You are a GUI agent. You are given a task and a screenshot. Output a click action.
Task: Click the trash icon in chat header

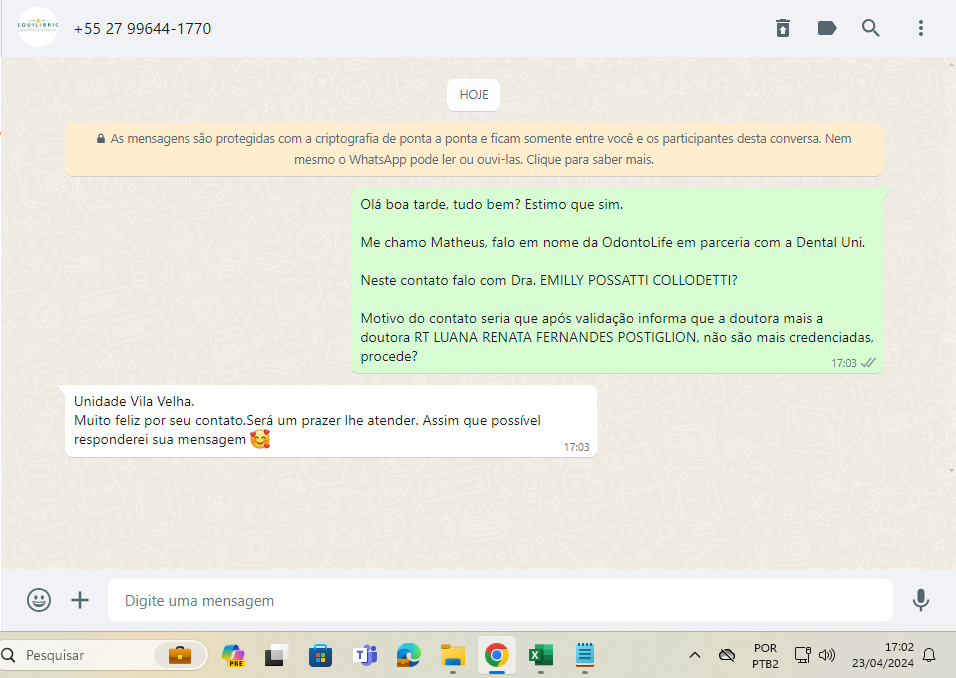tap(783, 28)
